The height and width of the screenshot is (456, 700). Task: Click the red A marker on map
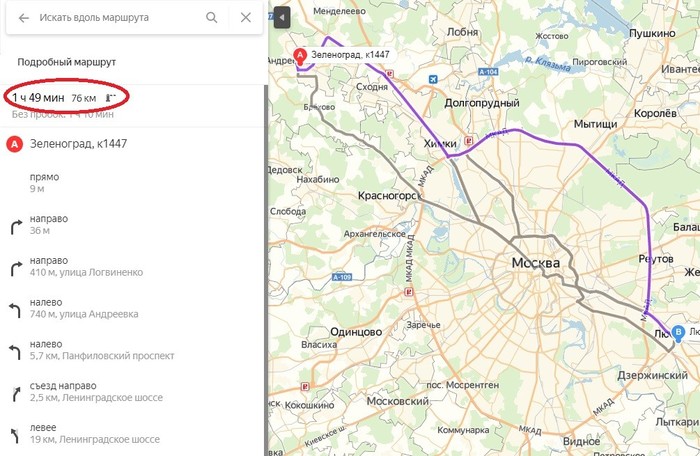(299, 56)
